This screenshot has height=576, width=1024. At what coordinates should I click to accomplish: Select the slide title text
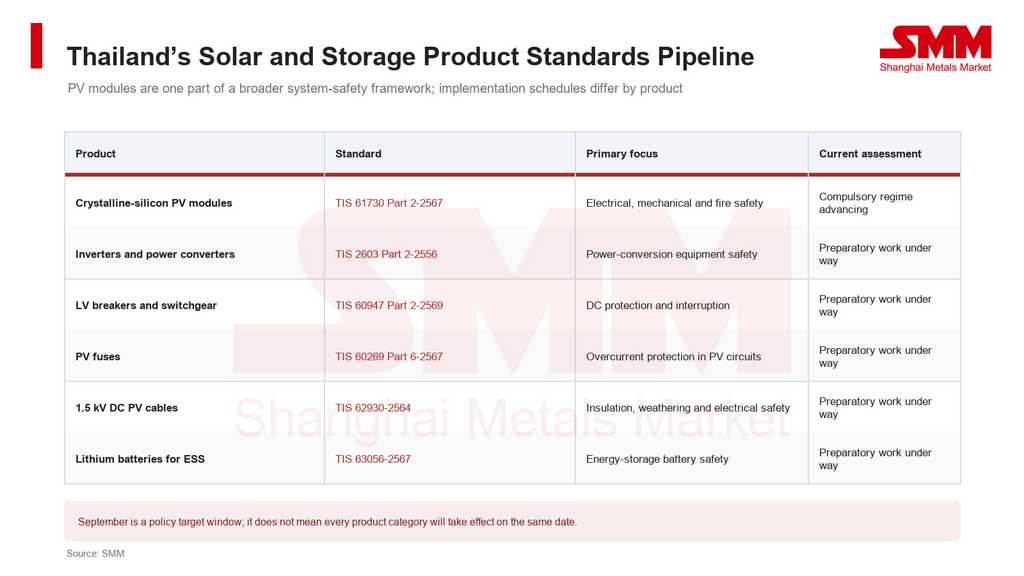pyautogui.click(x=410, y=56)
